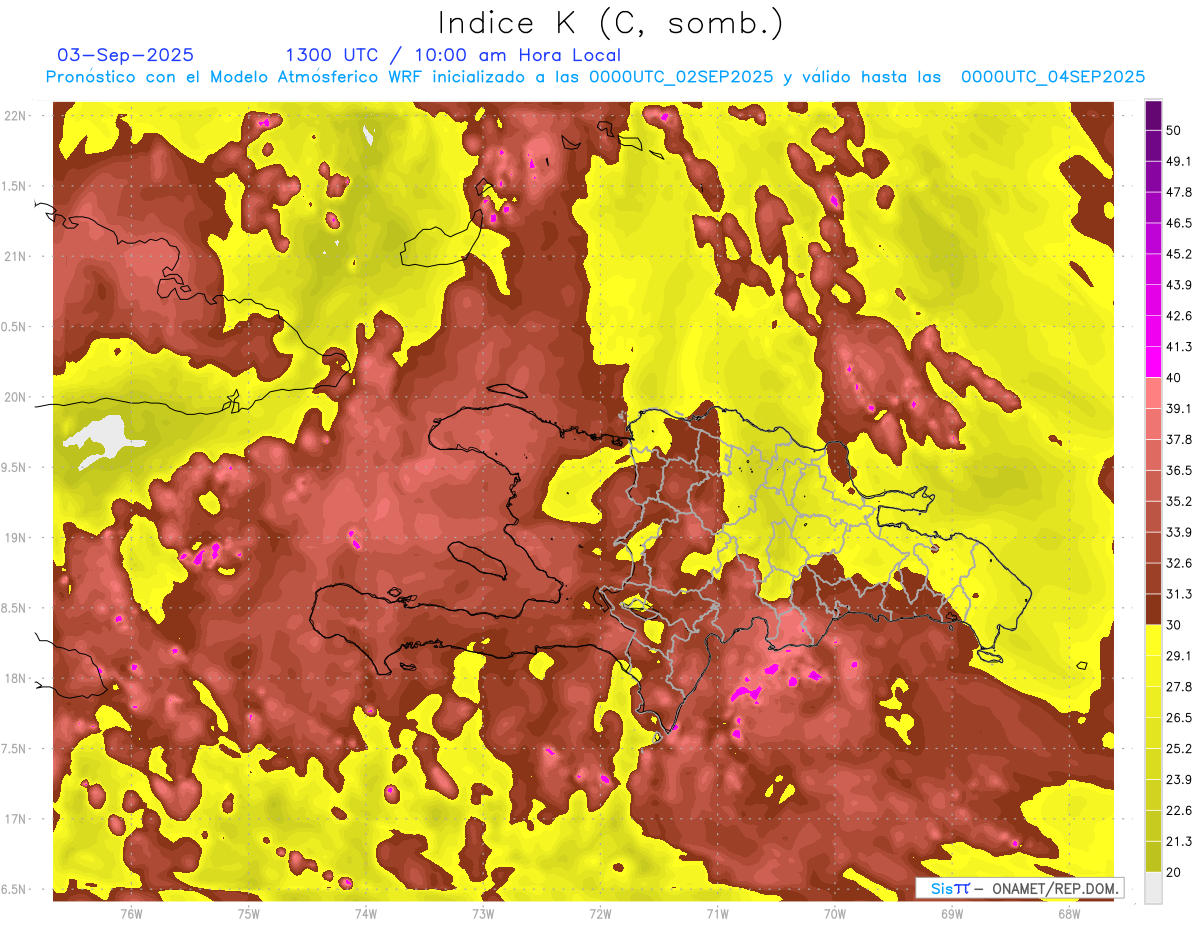Click the '69W' longitude label
1200x927 pixels.
952,913
